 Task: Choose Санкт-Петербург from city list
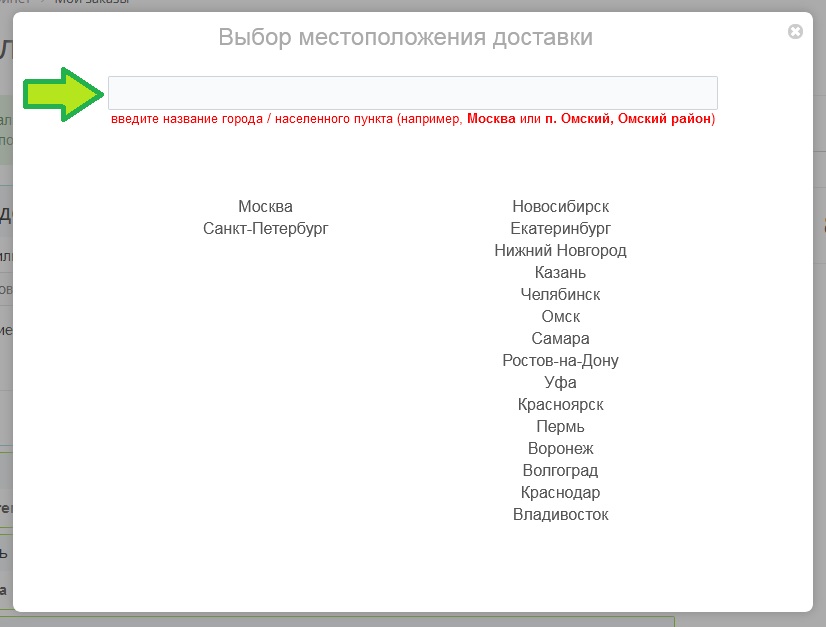tap(265, 229)
